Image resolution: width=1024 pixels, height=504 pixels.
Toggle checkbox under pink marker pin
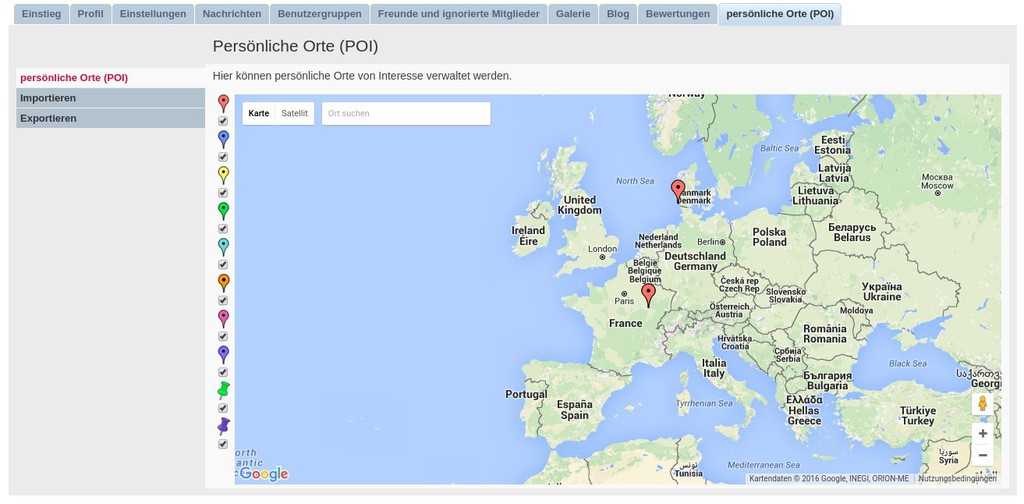point(223,337)
